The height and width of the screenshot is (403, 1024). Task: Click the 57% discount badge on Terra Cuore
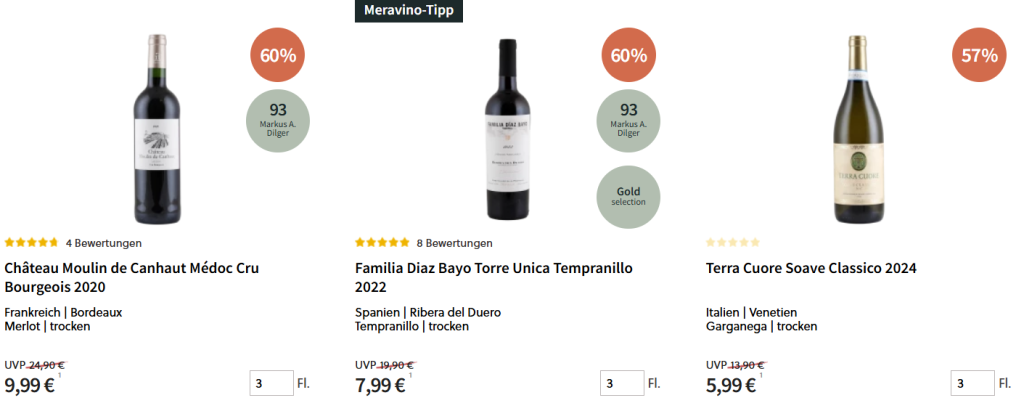[x=980, y=55]
